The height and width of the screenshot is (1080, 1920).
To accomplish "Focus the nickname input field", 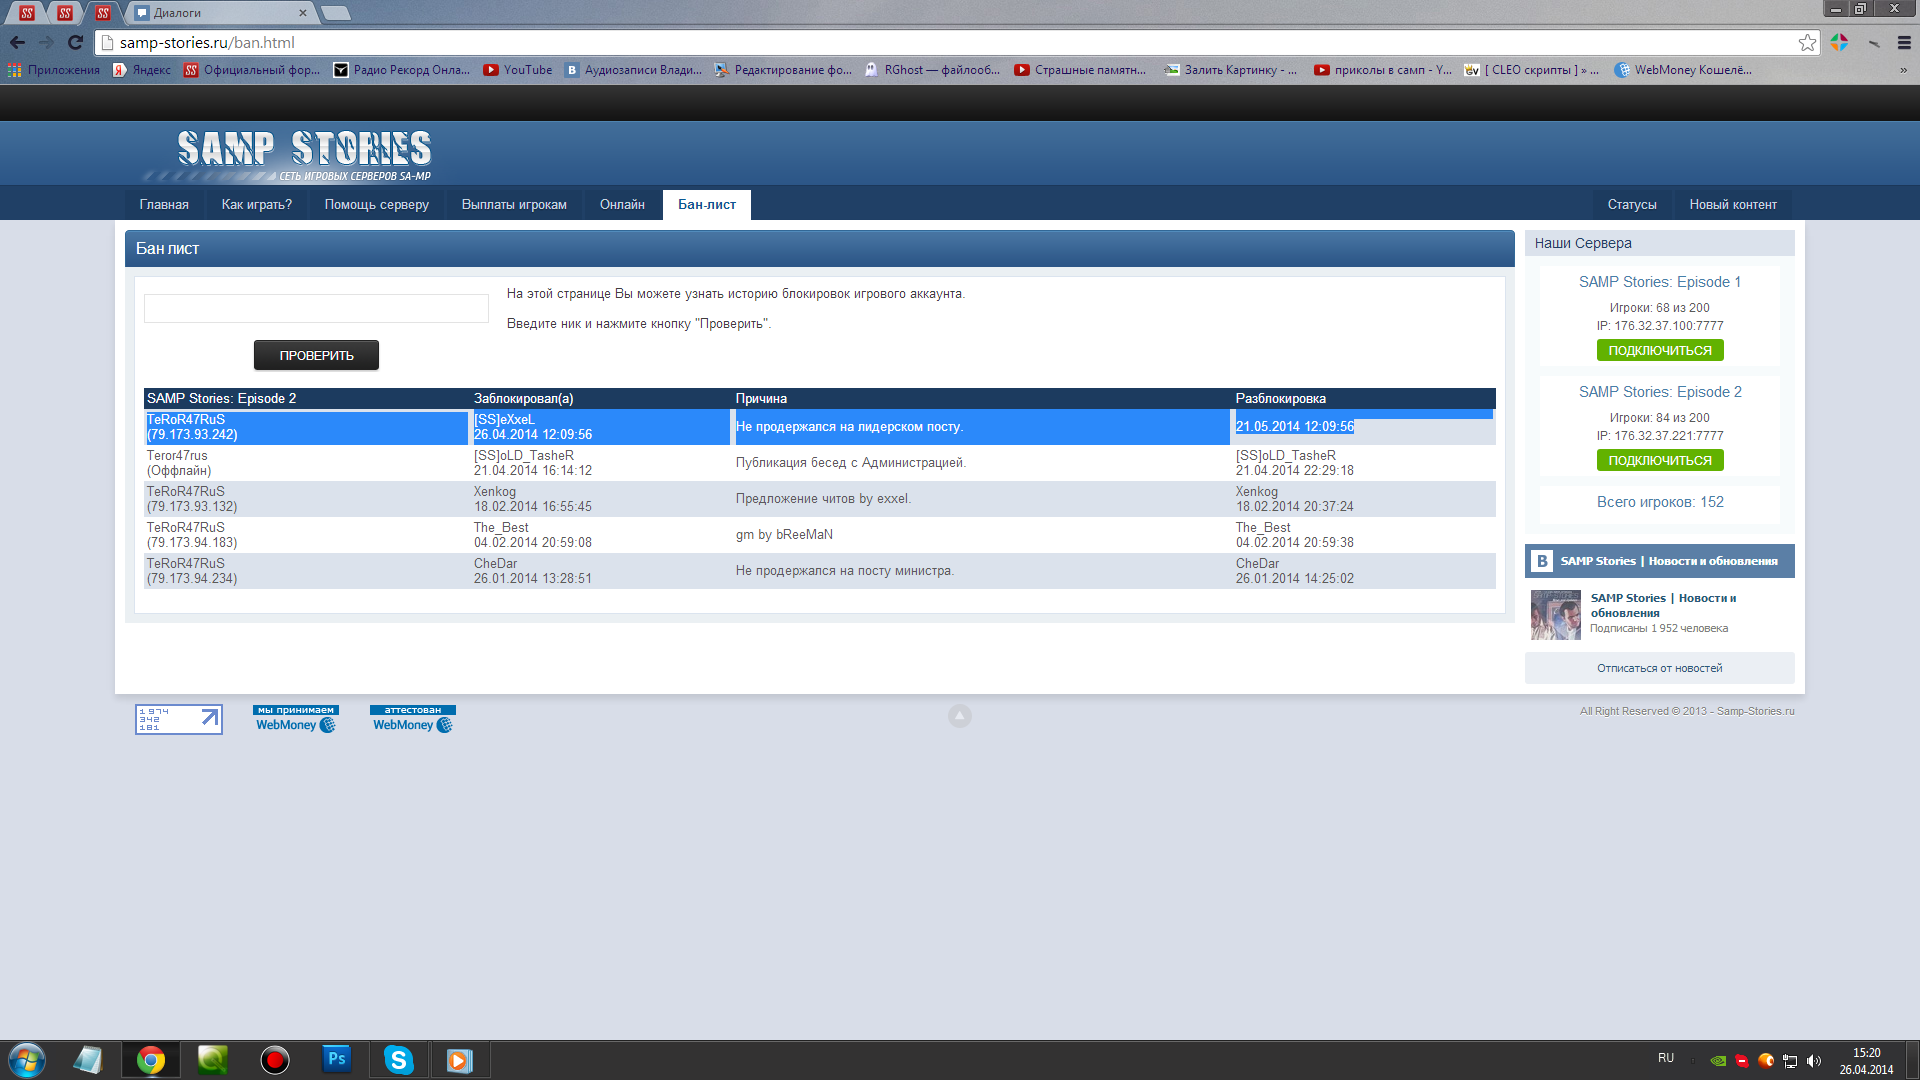I will pyautogui.click(x=316, y=308).
